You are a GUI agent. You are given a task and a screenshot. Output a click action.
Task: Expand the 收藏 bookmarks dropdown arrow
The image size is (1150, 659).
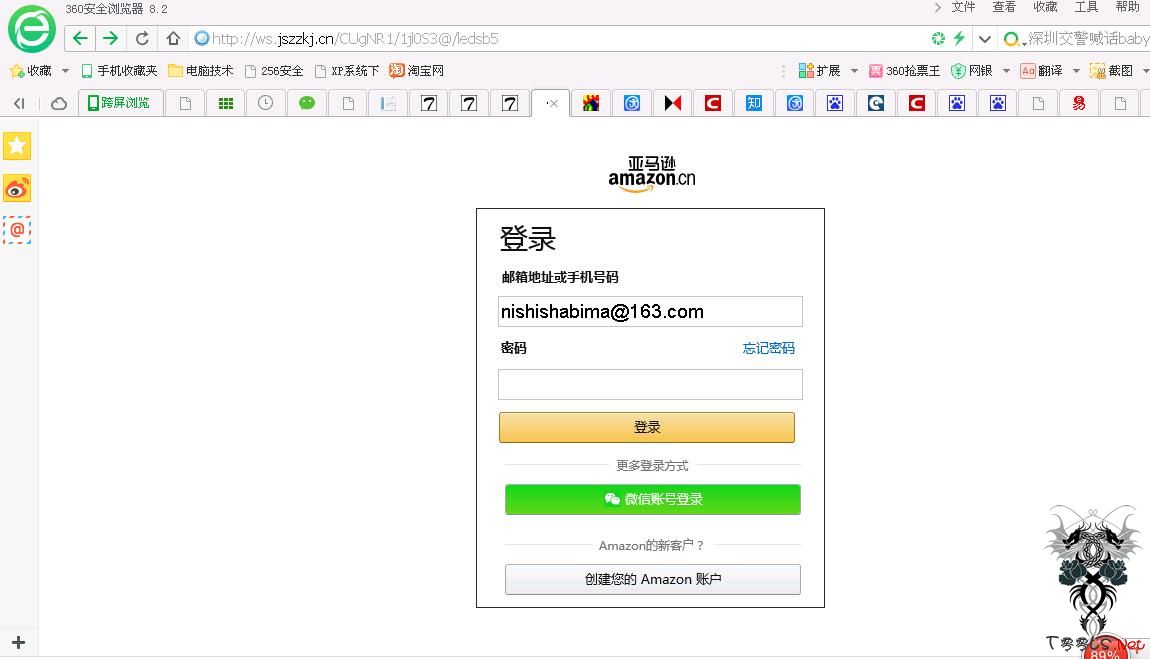66,71
